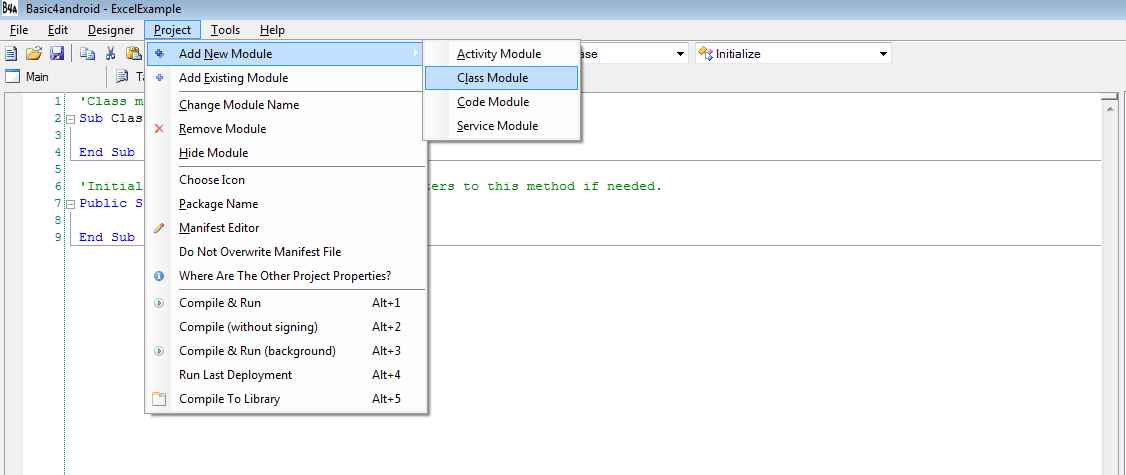
Task: Select Compile & Run (background)
Action: tap(285, 351)
